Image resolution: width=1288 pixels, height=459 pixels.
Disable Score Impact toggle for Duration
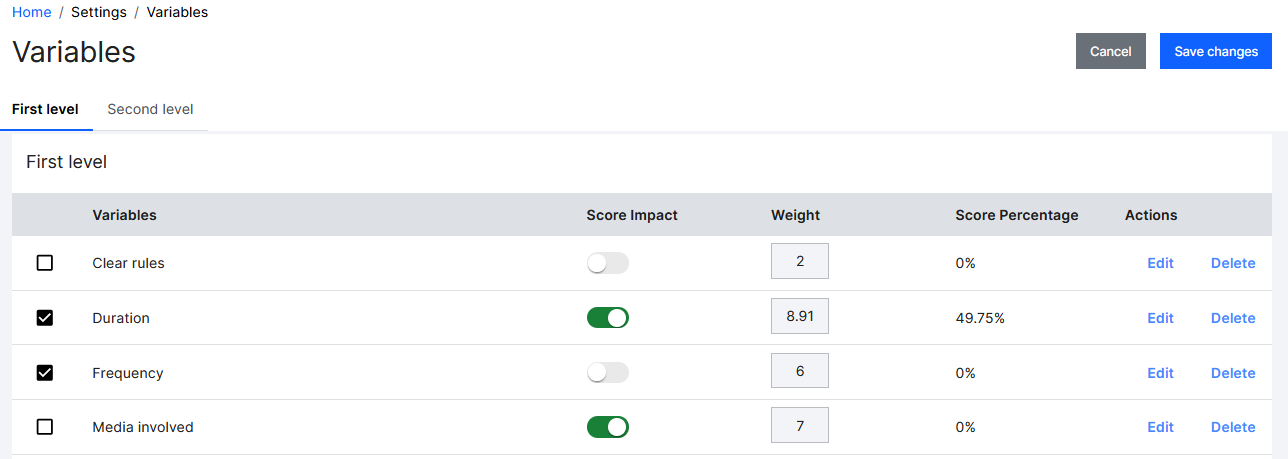click(x=607, y=318)
